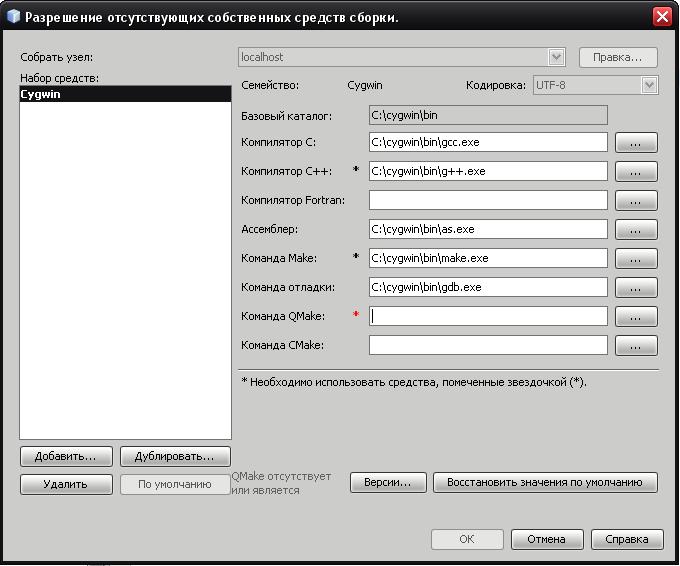Click the empty Fortran compiler field
680x566 pixels.
tap(488, 200)
